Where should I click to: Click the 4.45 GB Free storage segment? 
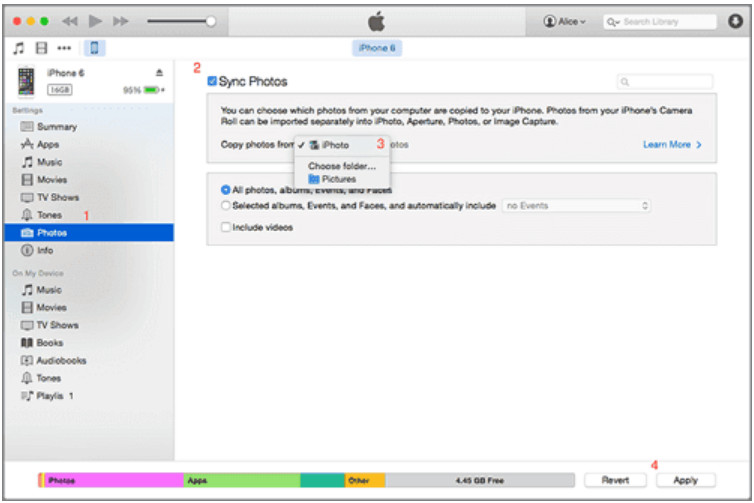[x=480, y=480]
